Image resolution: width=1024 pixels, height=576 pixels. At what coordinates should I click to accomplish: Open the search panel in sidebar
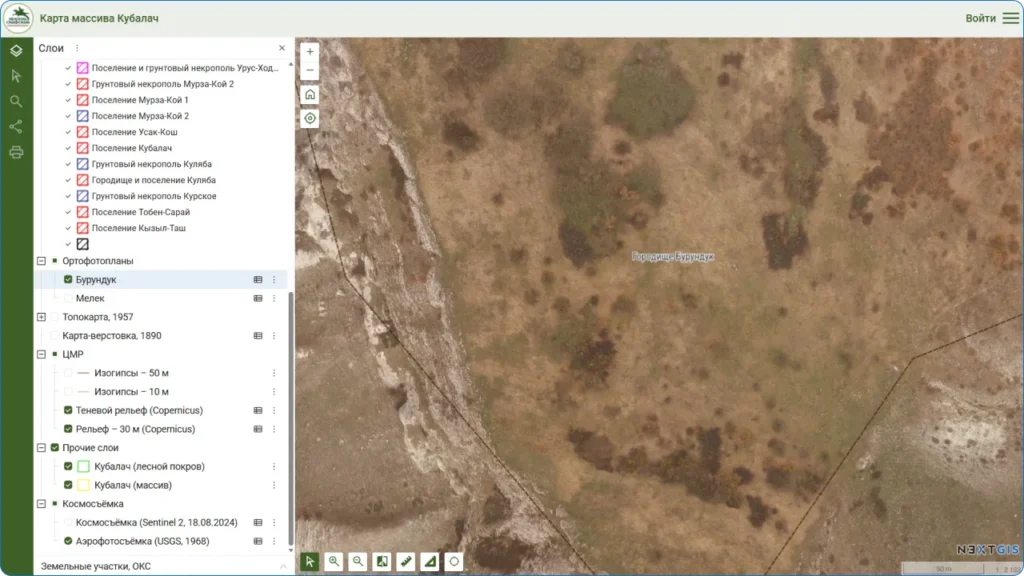(x=16, y=101)
